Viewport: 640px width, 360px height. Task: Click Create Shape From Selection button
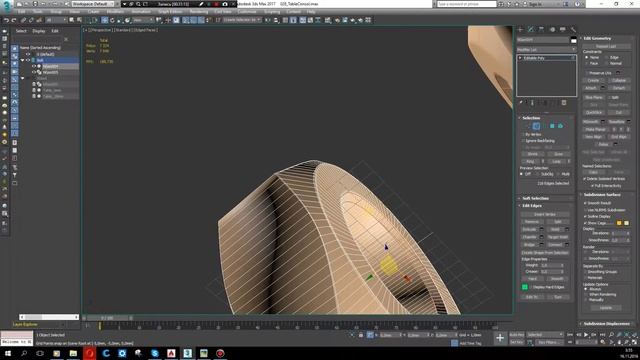pos(545,253)
